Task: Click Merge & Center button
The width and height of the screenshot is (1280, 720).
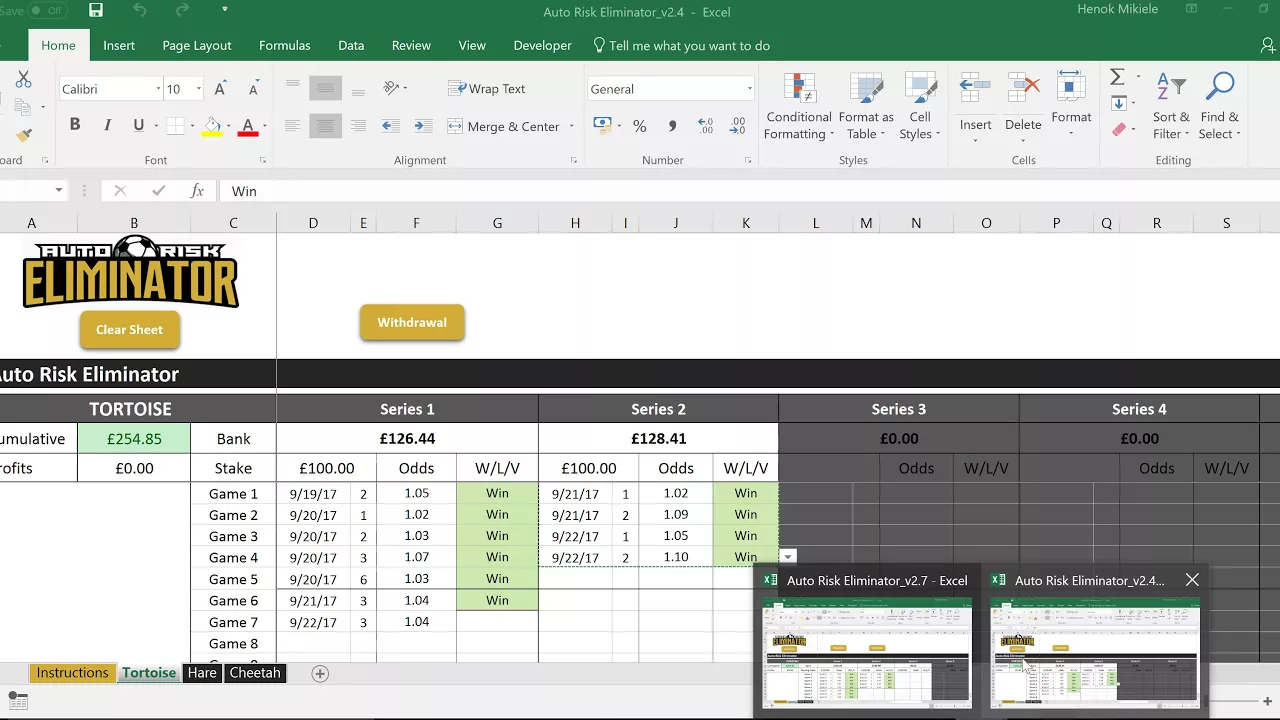Action: [504, 126]
